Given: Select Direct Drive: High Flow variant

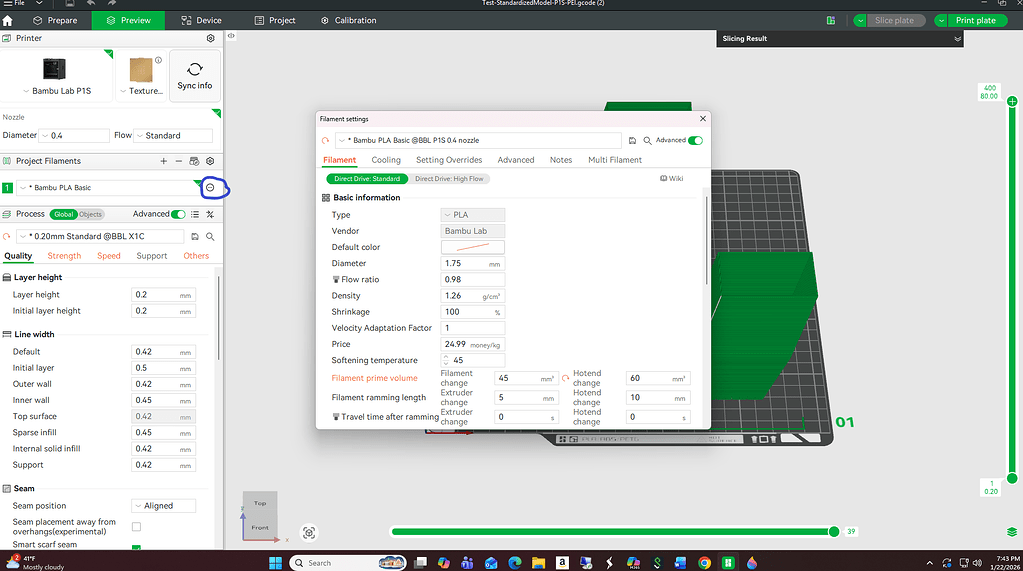Looking at the screenshot, I should click(449, 179).
